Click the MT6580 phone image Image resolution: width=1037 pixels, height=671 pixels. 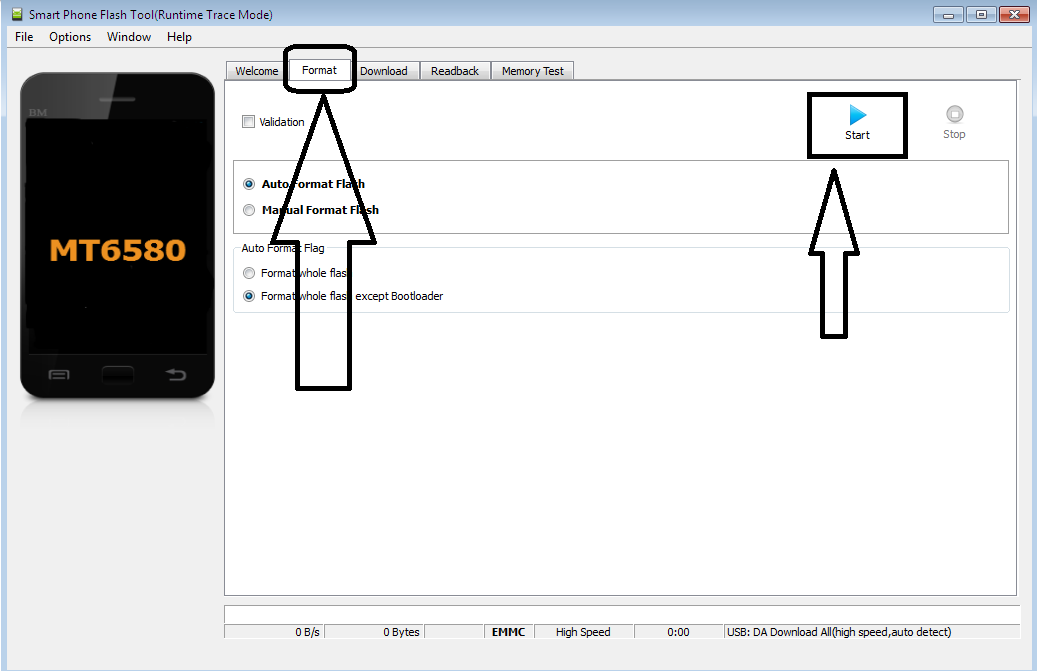click(x=118, y=235)
